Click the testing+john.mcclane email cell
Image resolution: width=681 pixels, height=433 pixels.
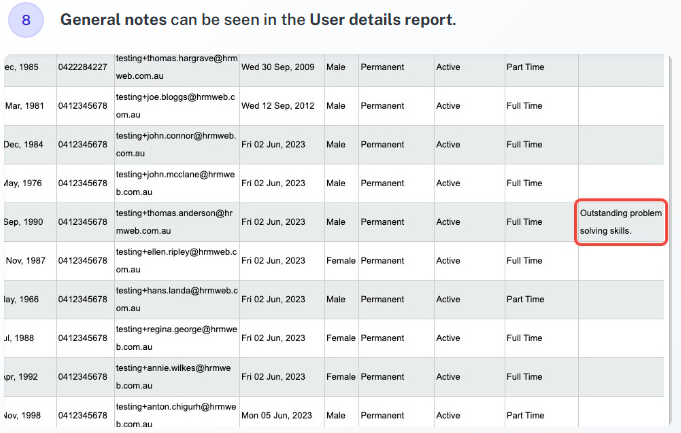click(x=177, y=183)
